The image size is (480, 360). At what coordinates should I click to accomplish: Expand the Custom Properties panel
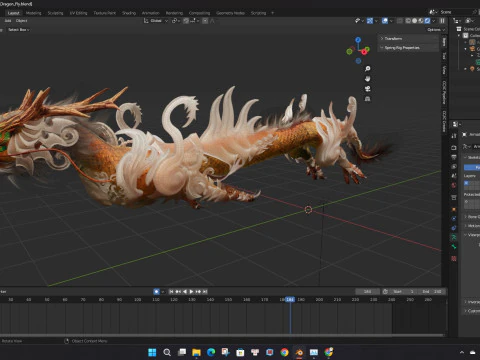[472, 311]
